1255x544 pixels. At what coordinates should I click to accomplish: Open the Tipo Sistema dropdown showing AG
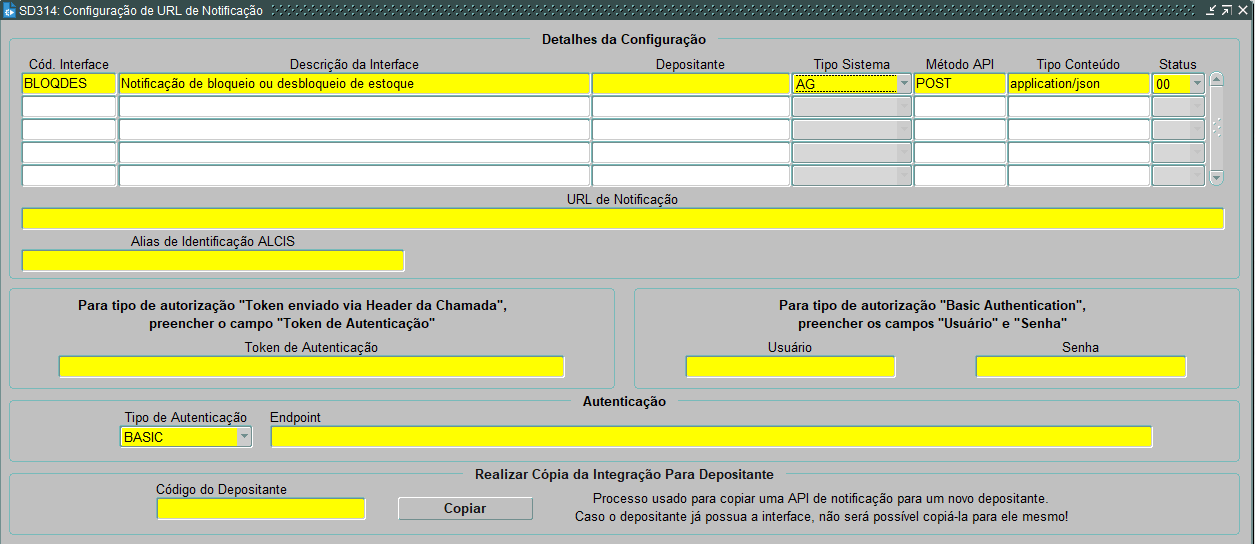(x=904, y=84)
